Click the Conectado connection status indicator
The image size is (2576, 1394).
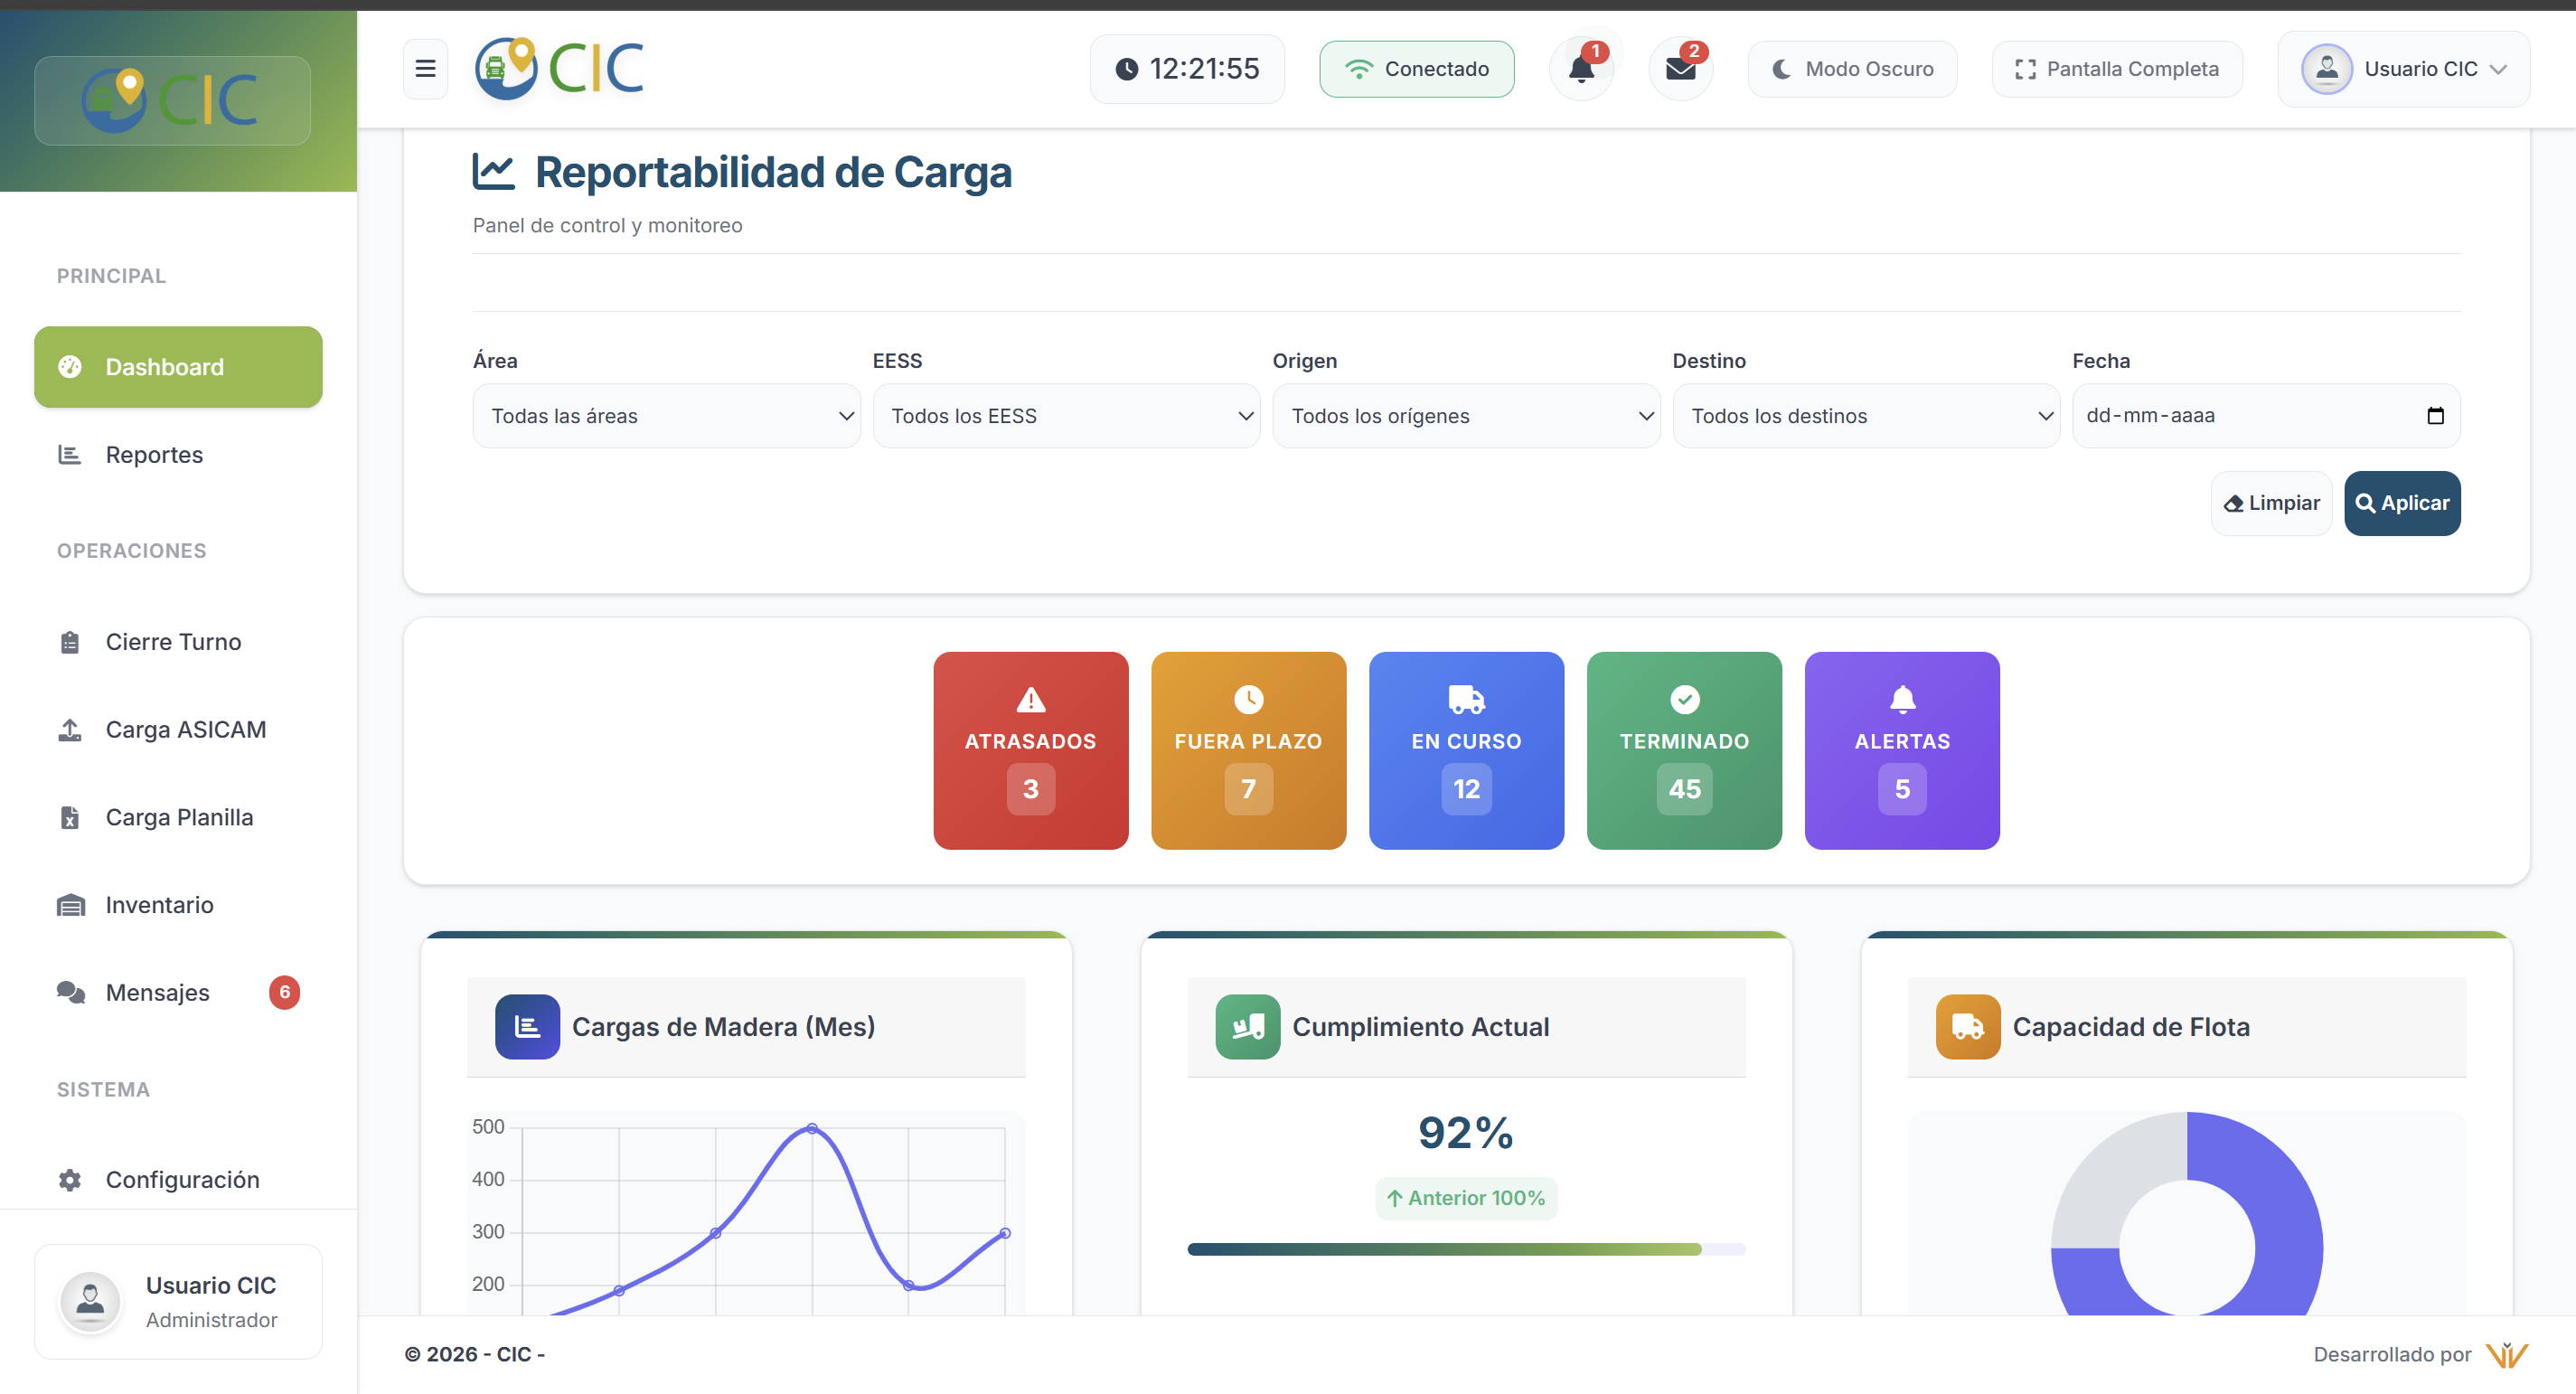click(x=1416, y=69)
